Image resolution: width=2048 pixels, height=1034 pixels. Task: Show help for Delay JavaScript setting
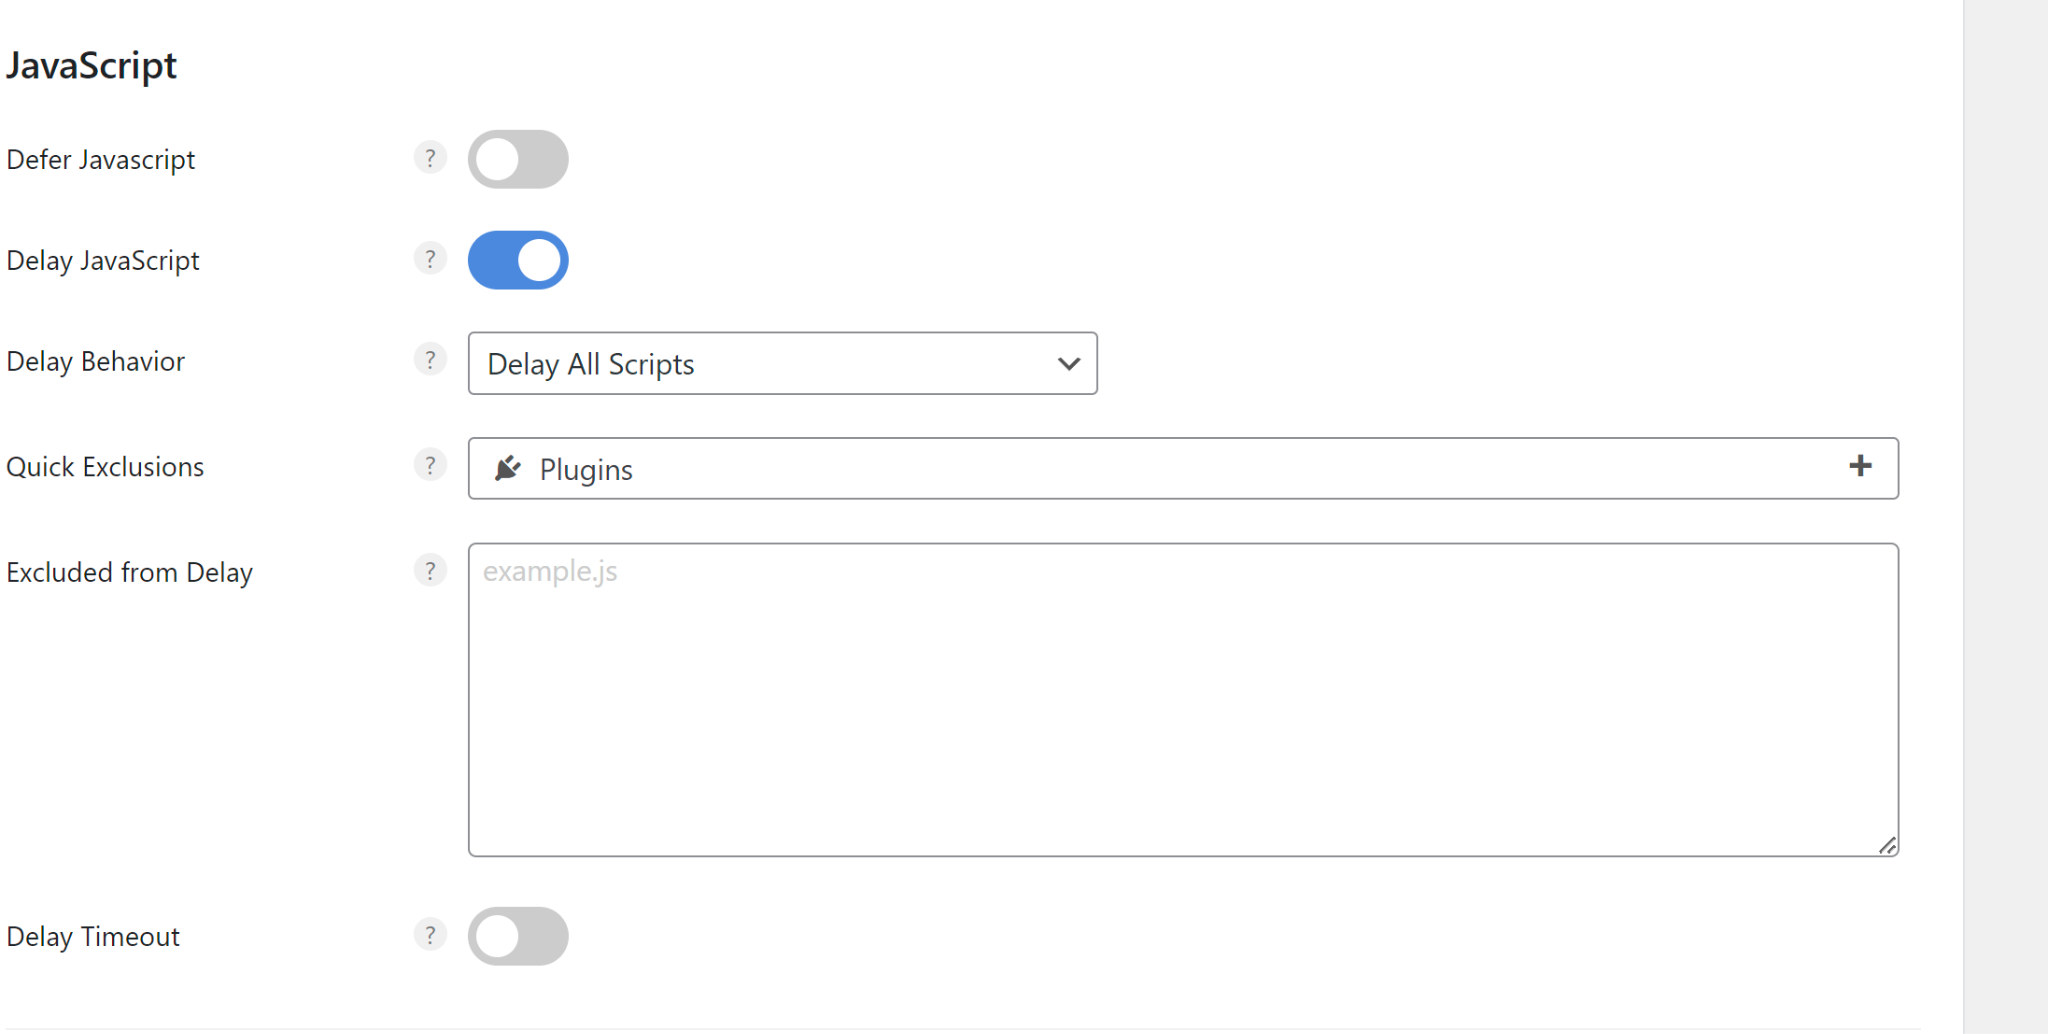click(430, 259)
